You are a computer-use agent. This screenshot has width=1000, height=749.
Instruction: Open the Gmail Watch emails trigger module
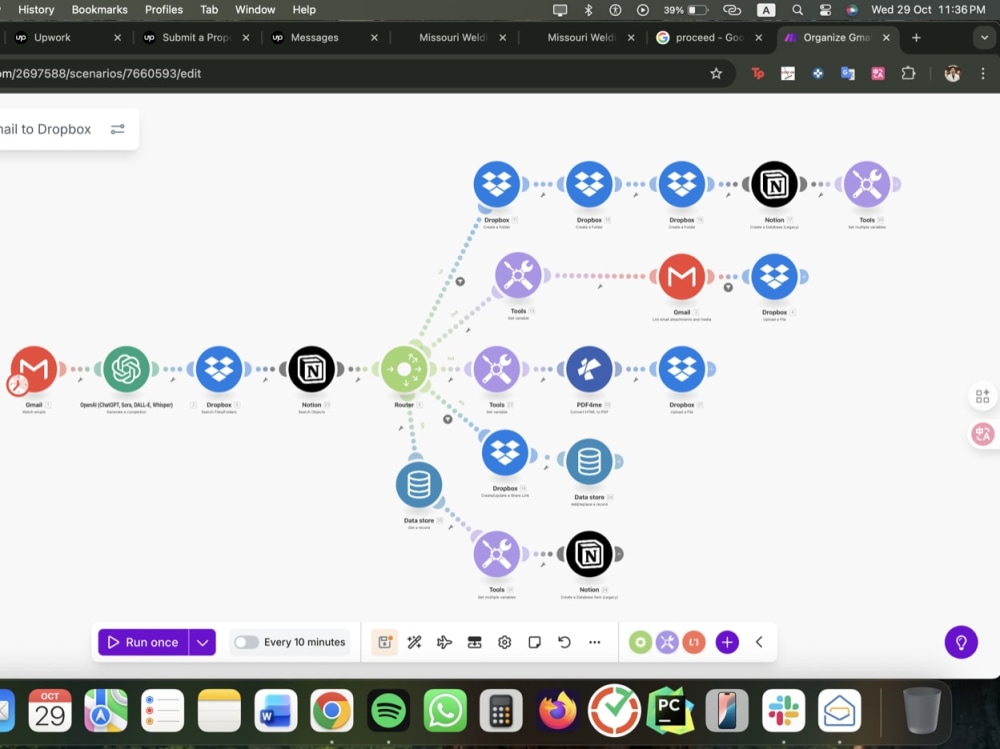tap(34, 369)
